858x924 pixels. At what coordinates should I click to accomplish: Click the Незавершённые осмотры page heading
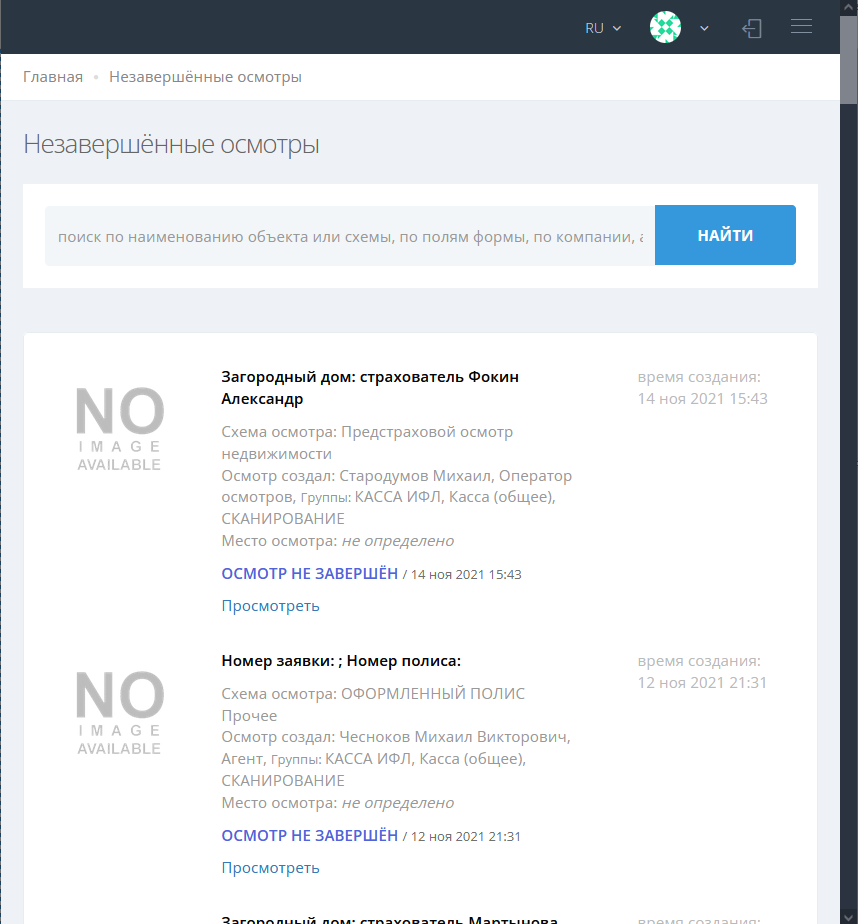point(171,145)
